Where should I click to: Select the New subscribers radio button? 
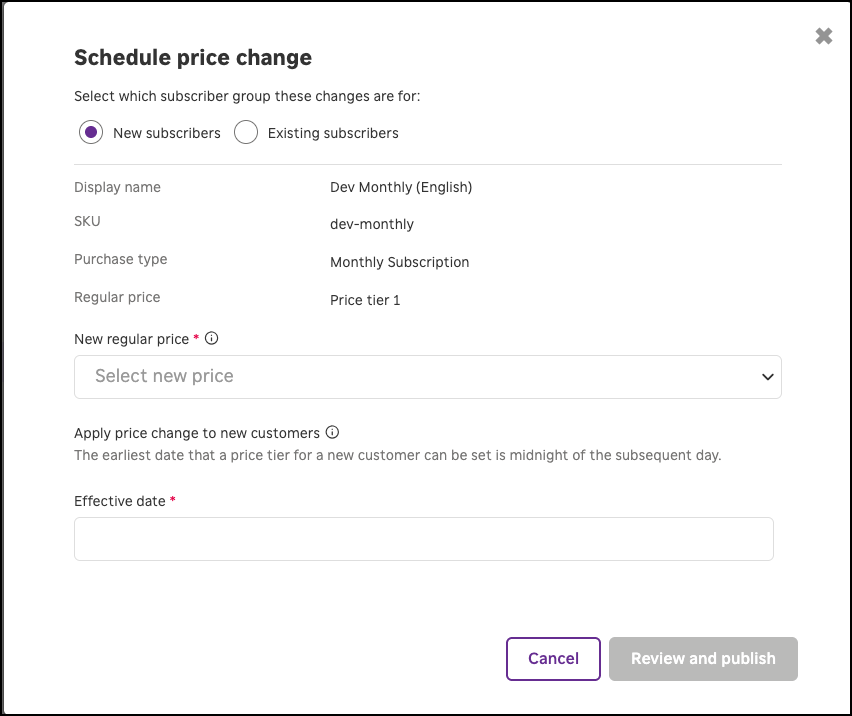pyautogui.click(x=91, y=133)
